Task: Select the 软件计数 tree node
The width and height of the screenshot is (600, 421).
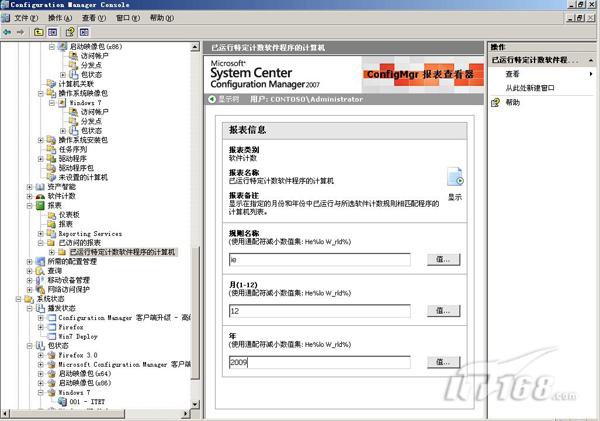Action: tap(61, 196)
